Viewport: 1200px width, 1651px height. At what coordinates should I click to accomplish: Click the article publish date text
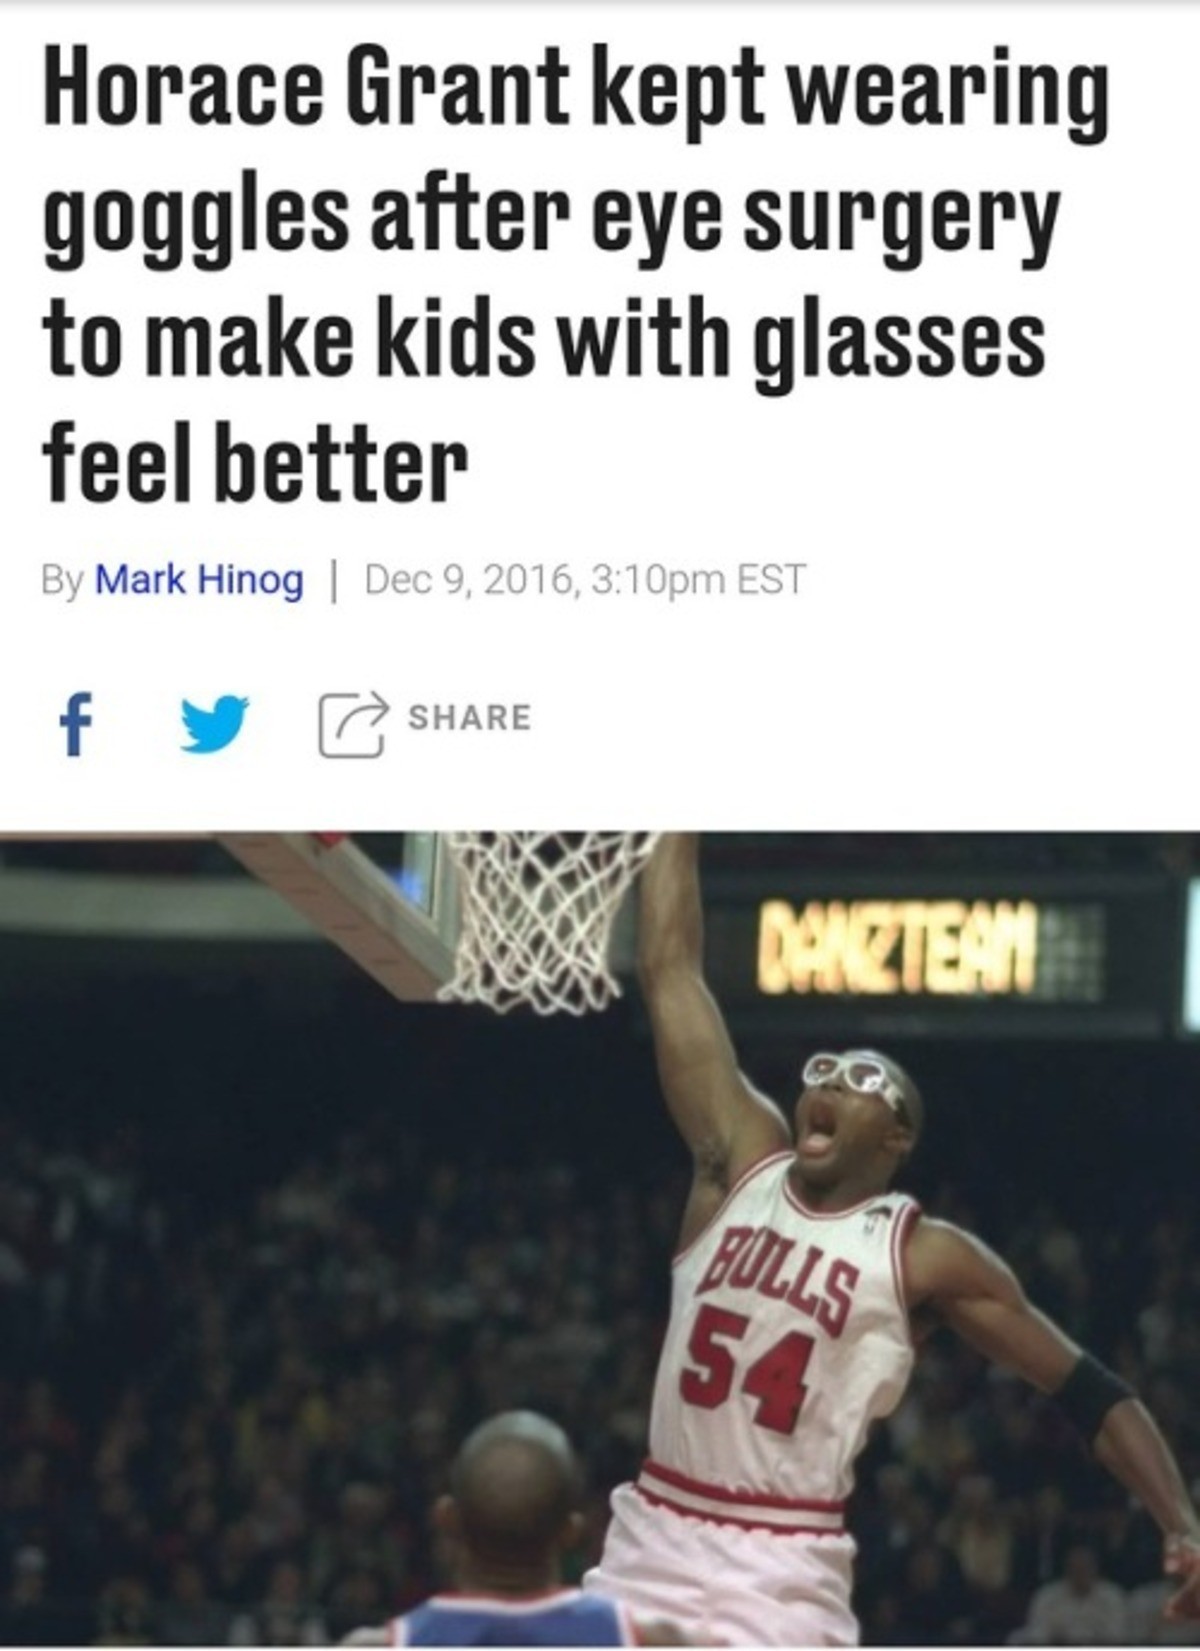click(x=585, y=579)
